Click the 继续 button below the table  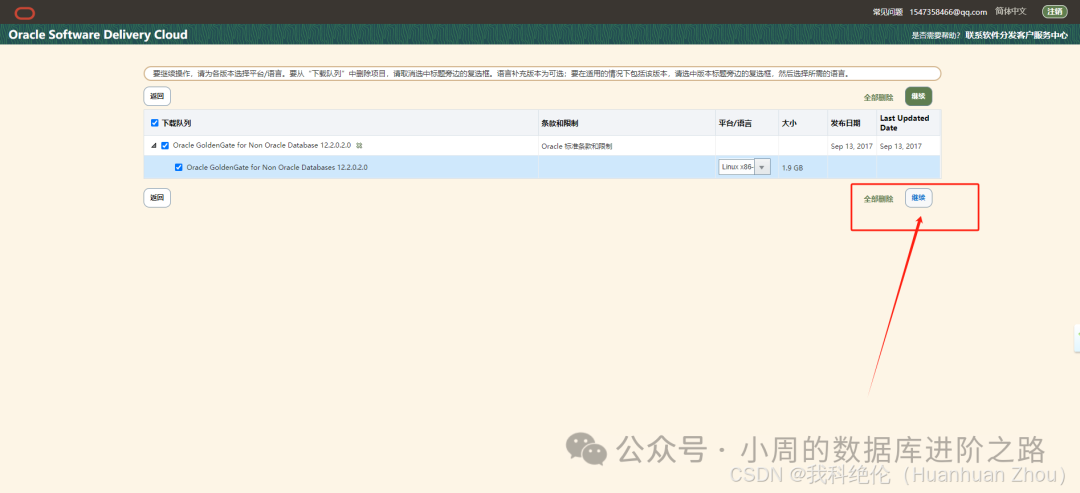[x=918, y=198]
